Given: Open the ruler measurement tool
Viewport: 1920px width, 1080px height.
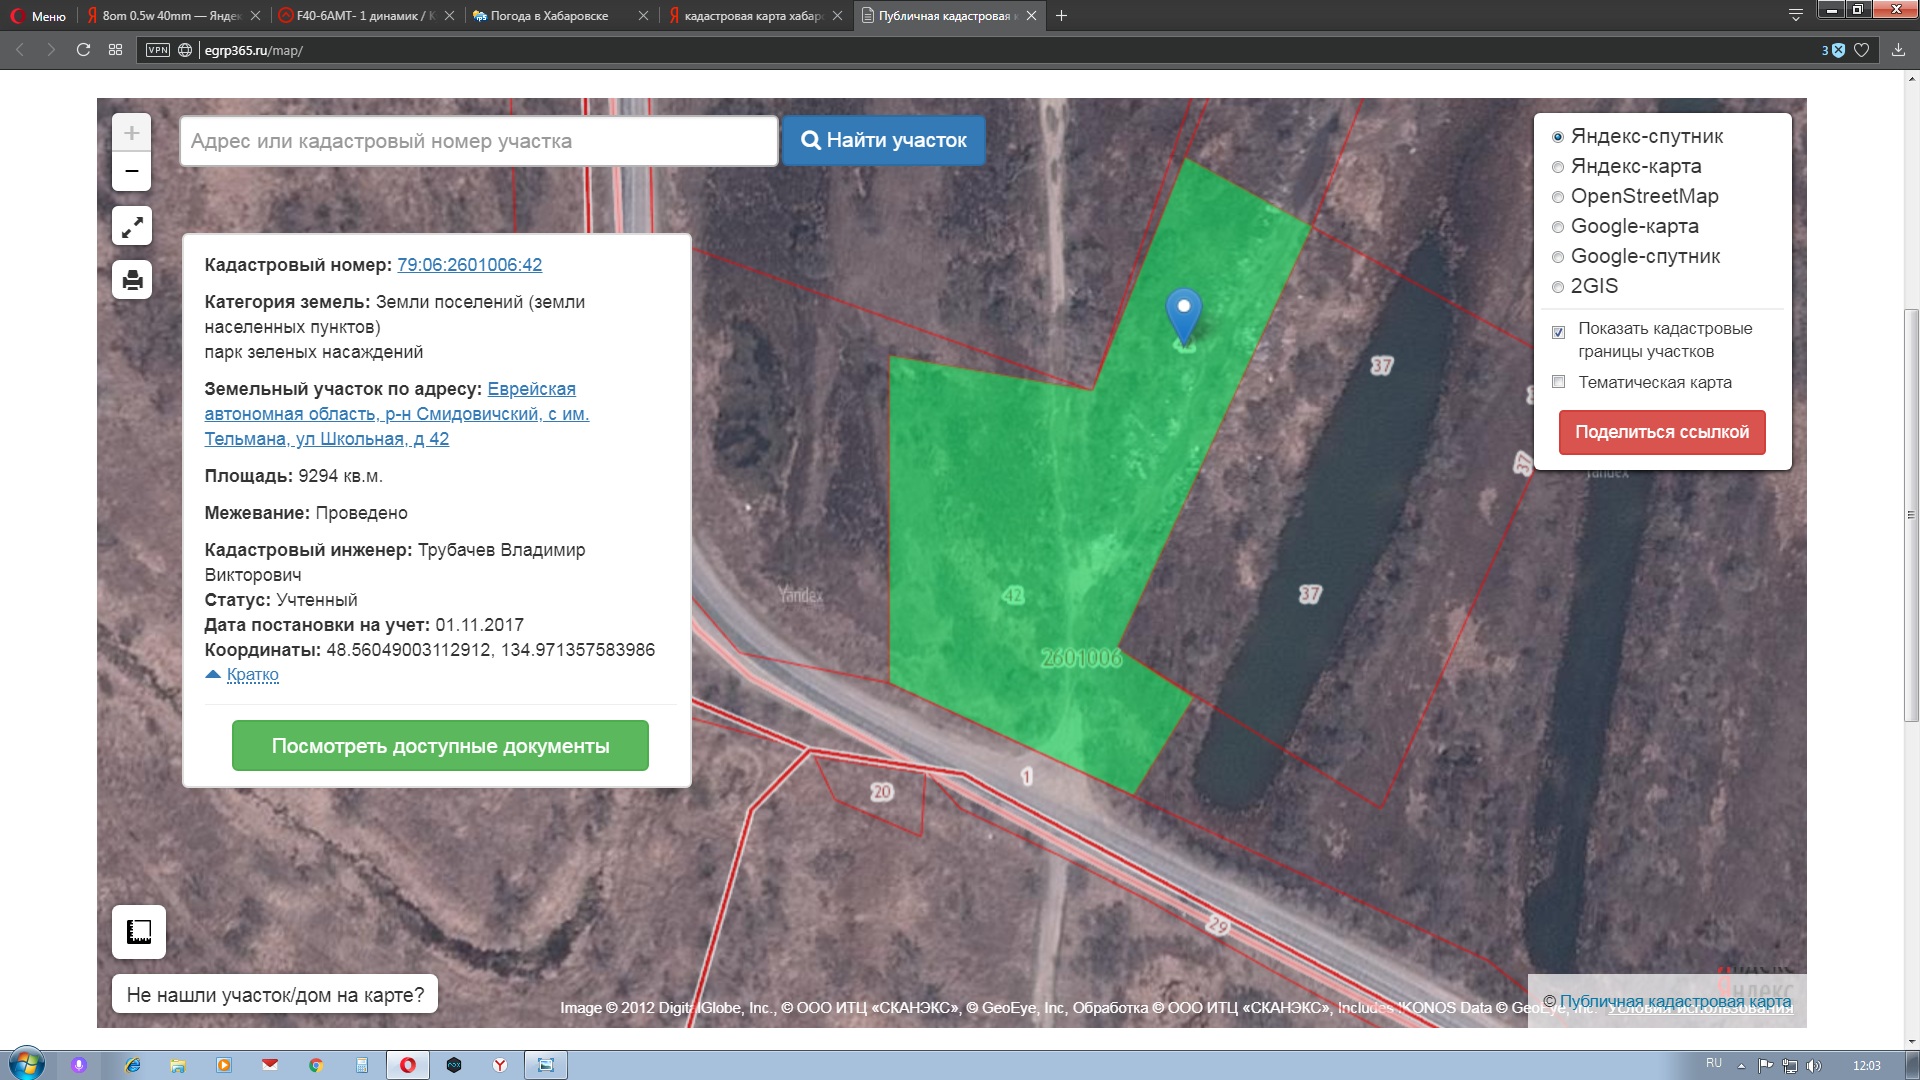Looking at the screenshot, I should 139,932.
